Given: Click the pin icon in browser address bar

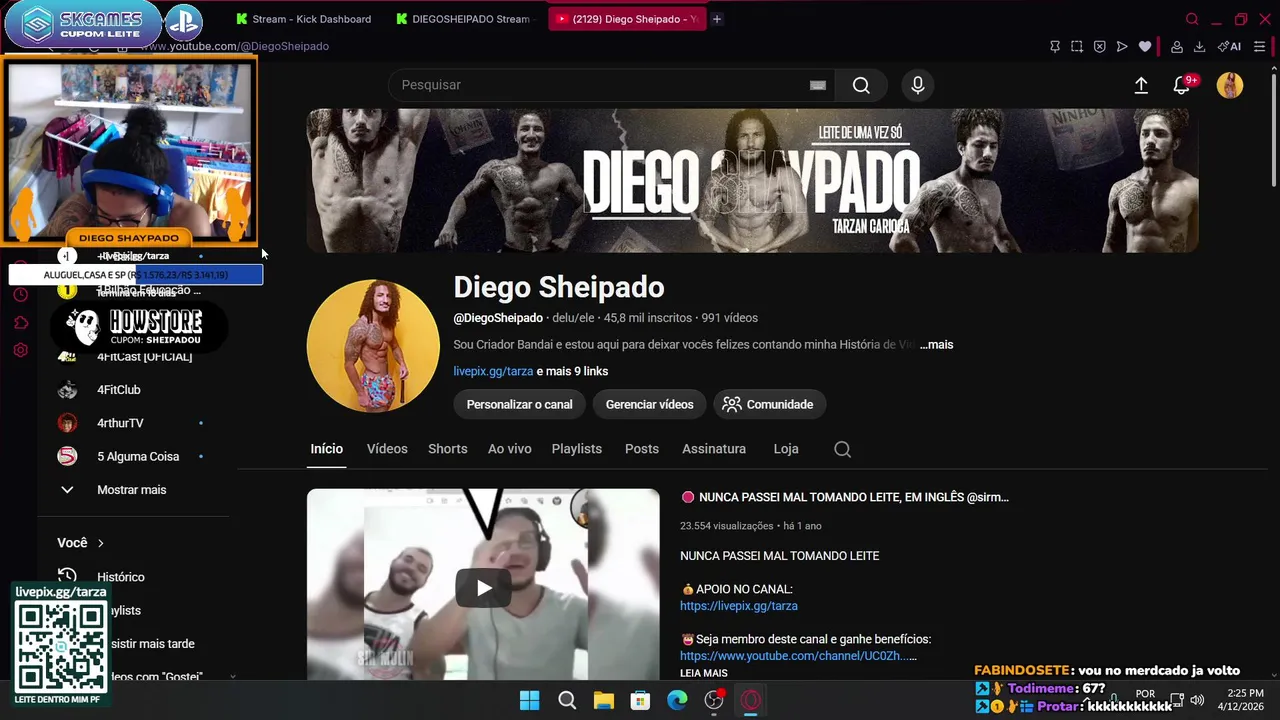Looking at the screenshot, I should 1054,46.
